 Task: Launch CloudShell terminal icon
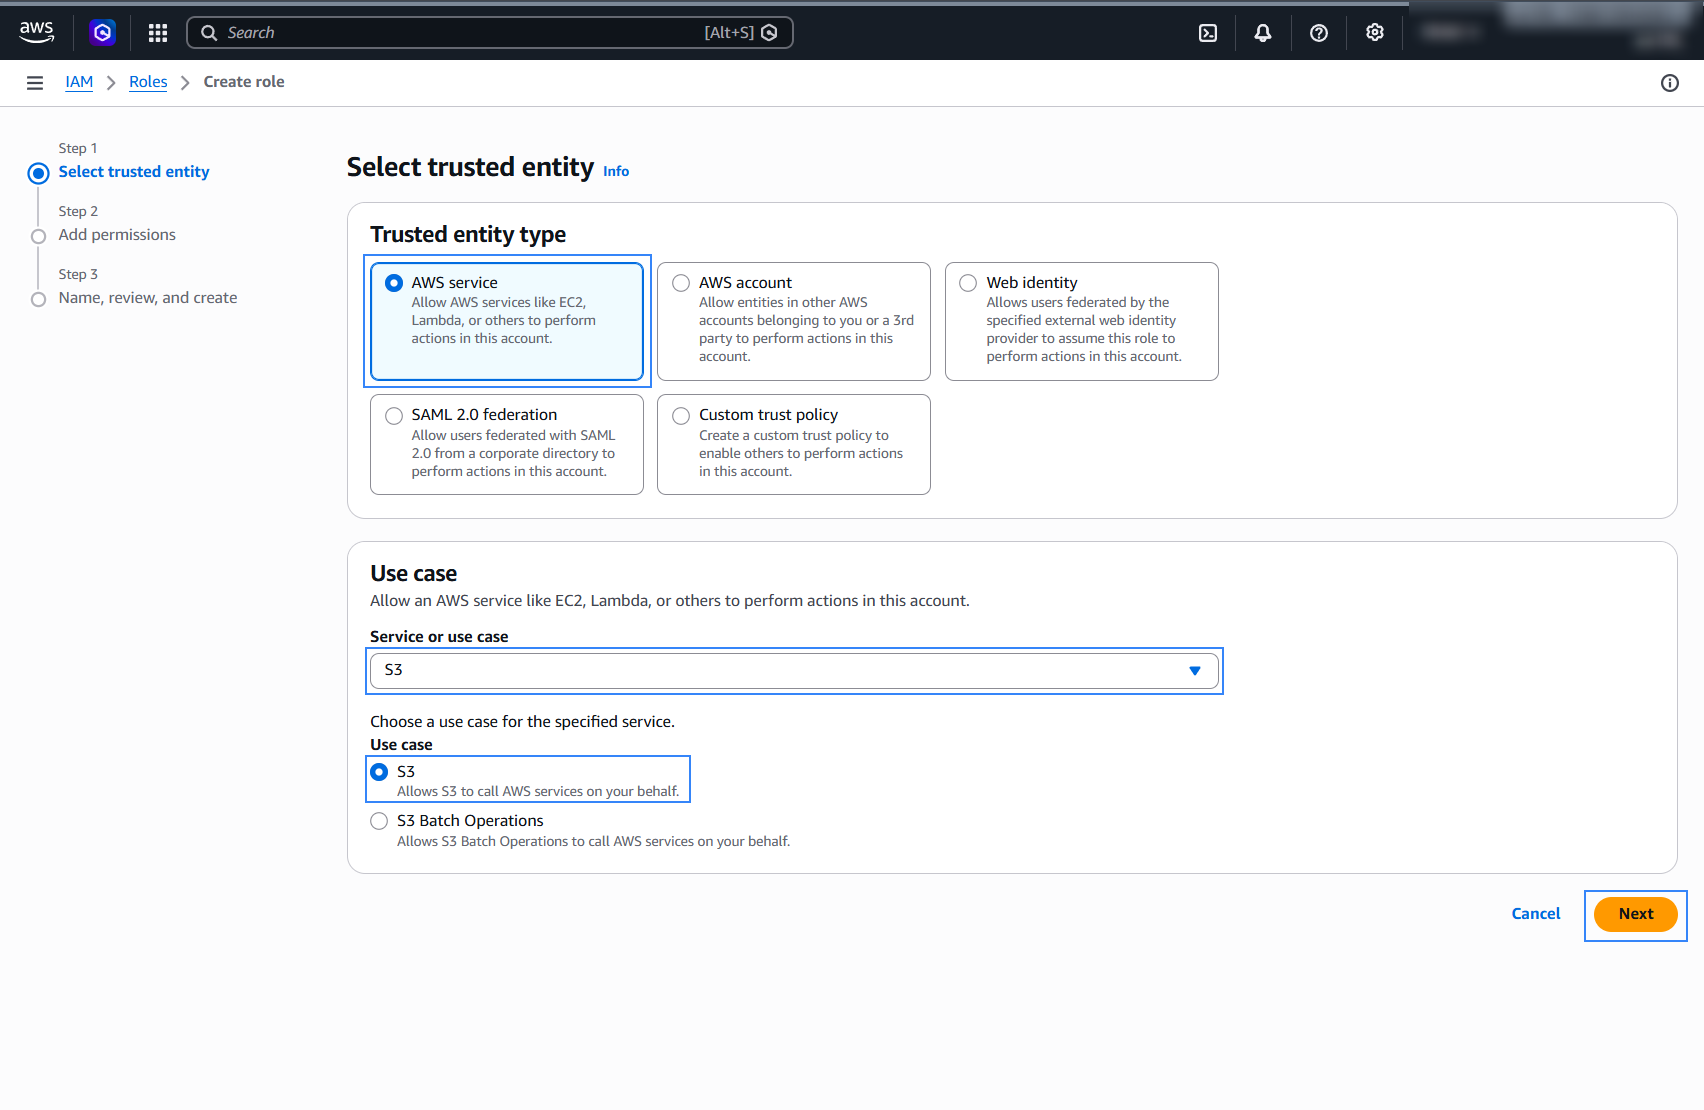click(x=1208, y=33)
